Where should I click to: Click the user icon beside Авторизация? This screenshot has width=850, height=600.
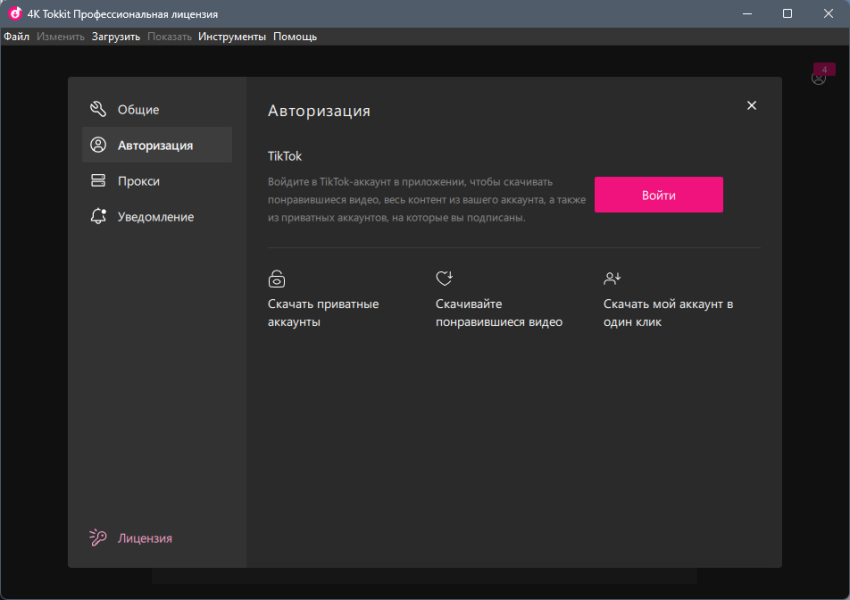(98, 145)
